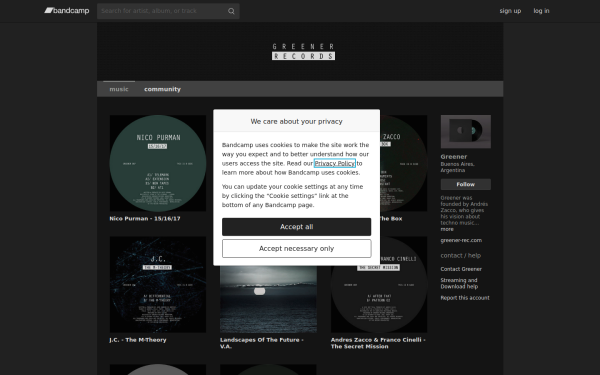The width and height of the screenshot is (600, 375).
Task: Open Andres Zacco & Franco Cinelli title link
Action: pyautogui.click(x=378, y=343)
